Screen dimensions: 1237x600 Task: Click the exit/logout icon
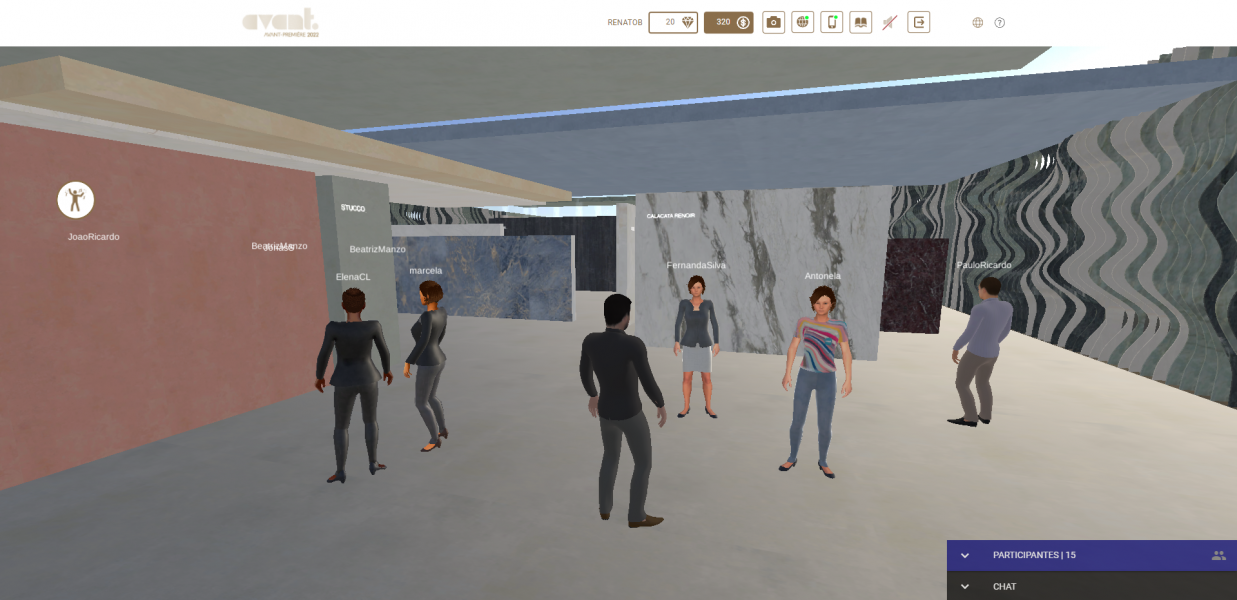(x=918, y=22)
